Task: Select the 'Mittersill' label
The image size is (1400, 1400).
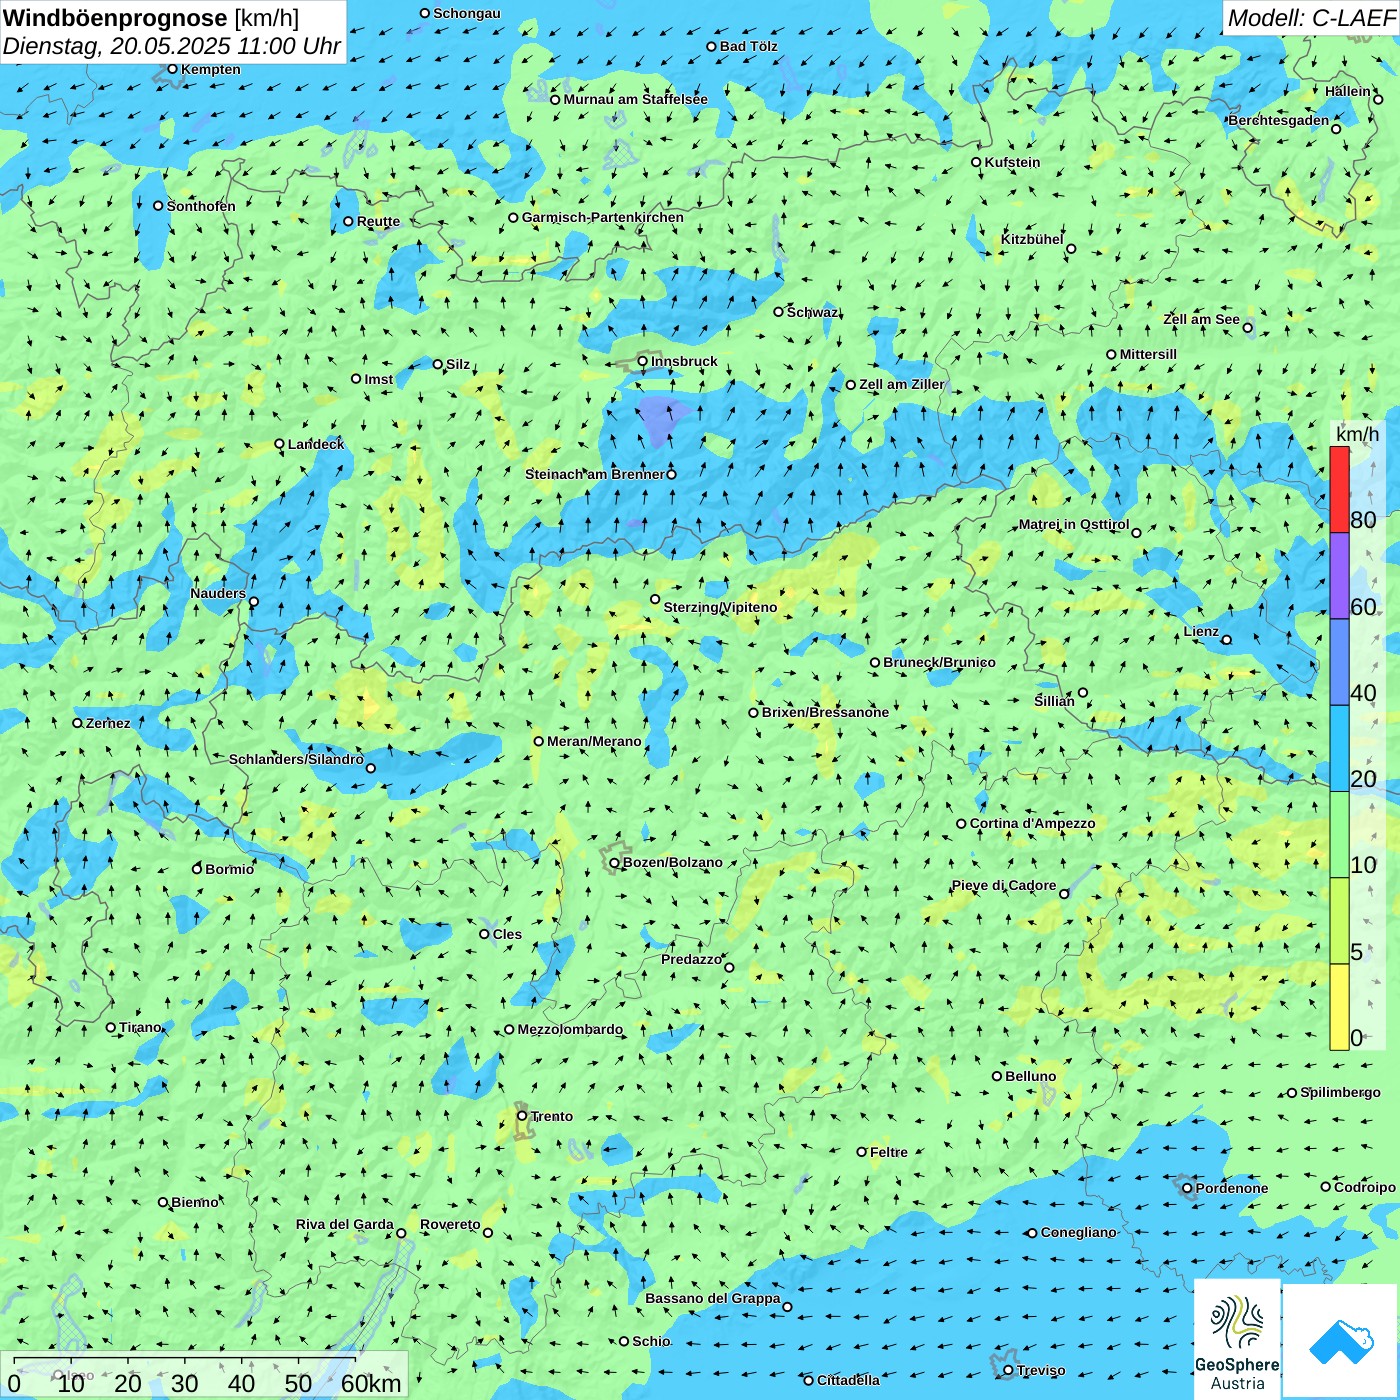Action: (x=1148, y=354)
